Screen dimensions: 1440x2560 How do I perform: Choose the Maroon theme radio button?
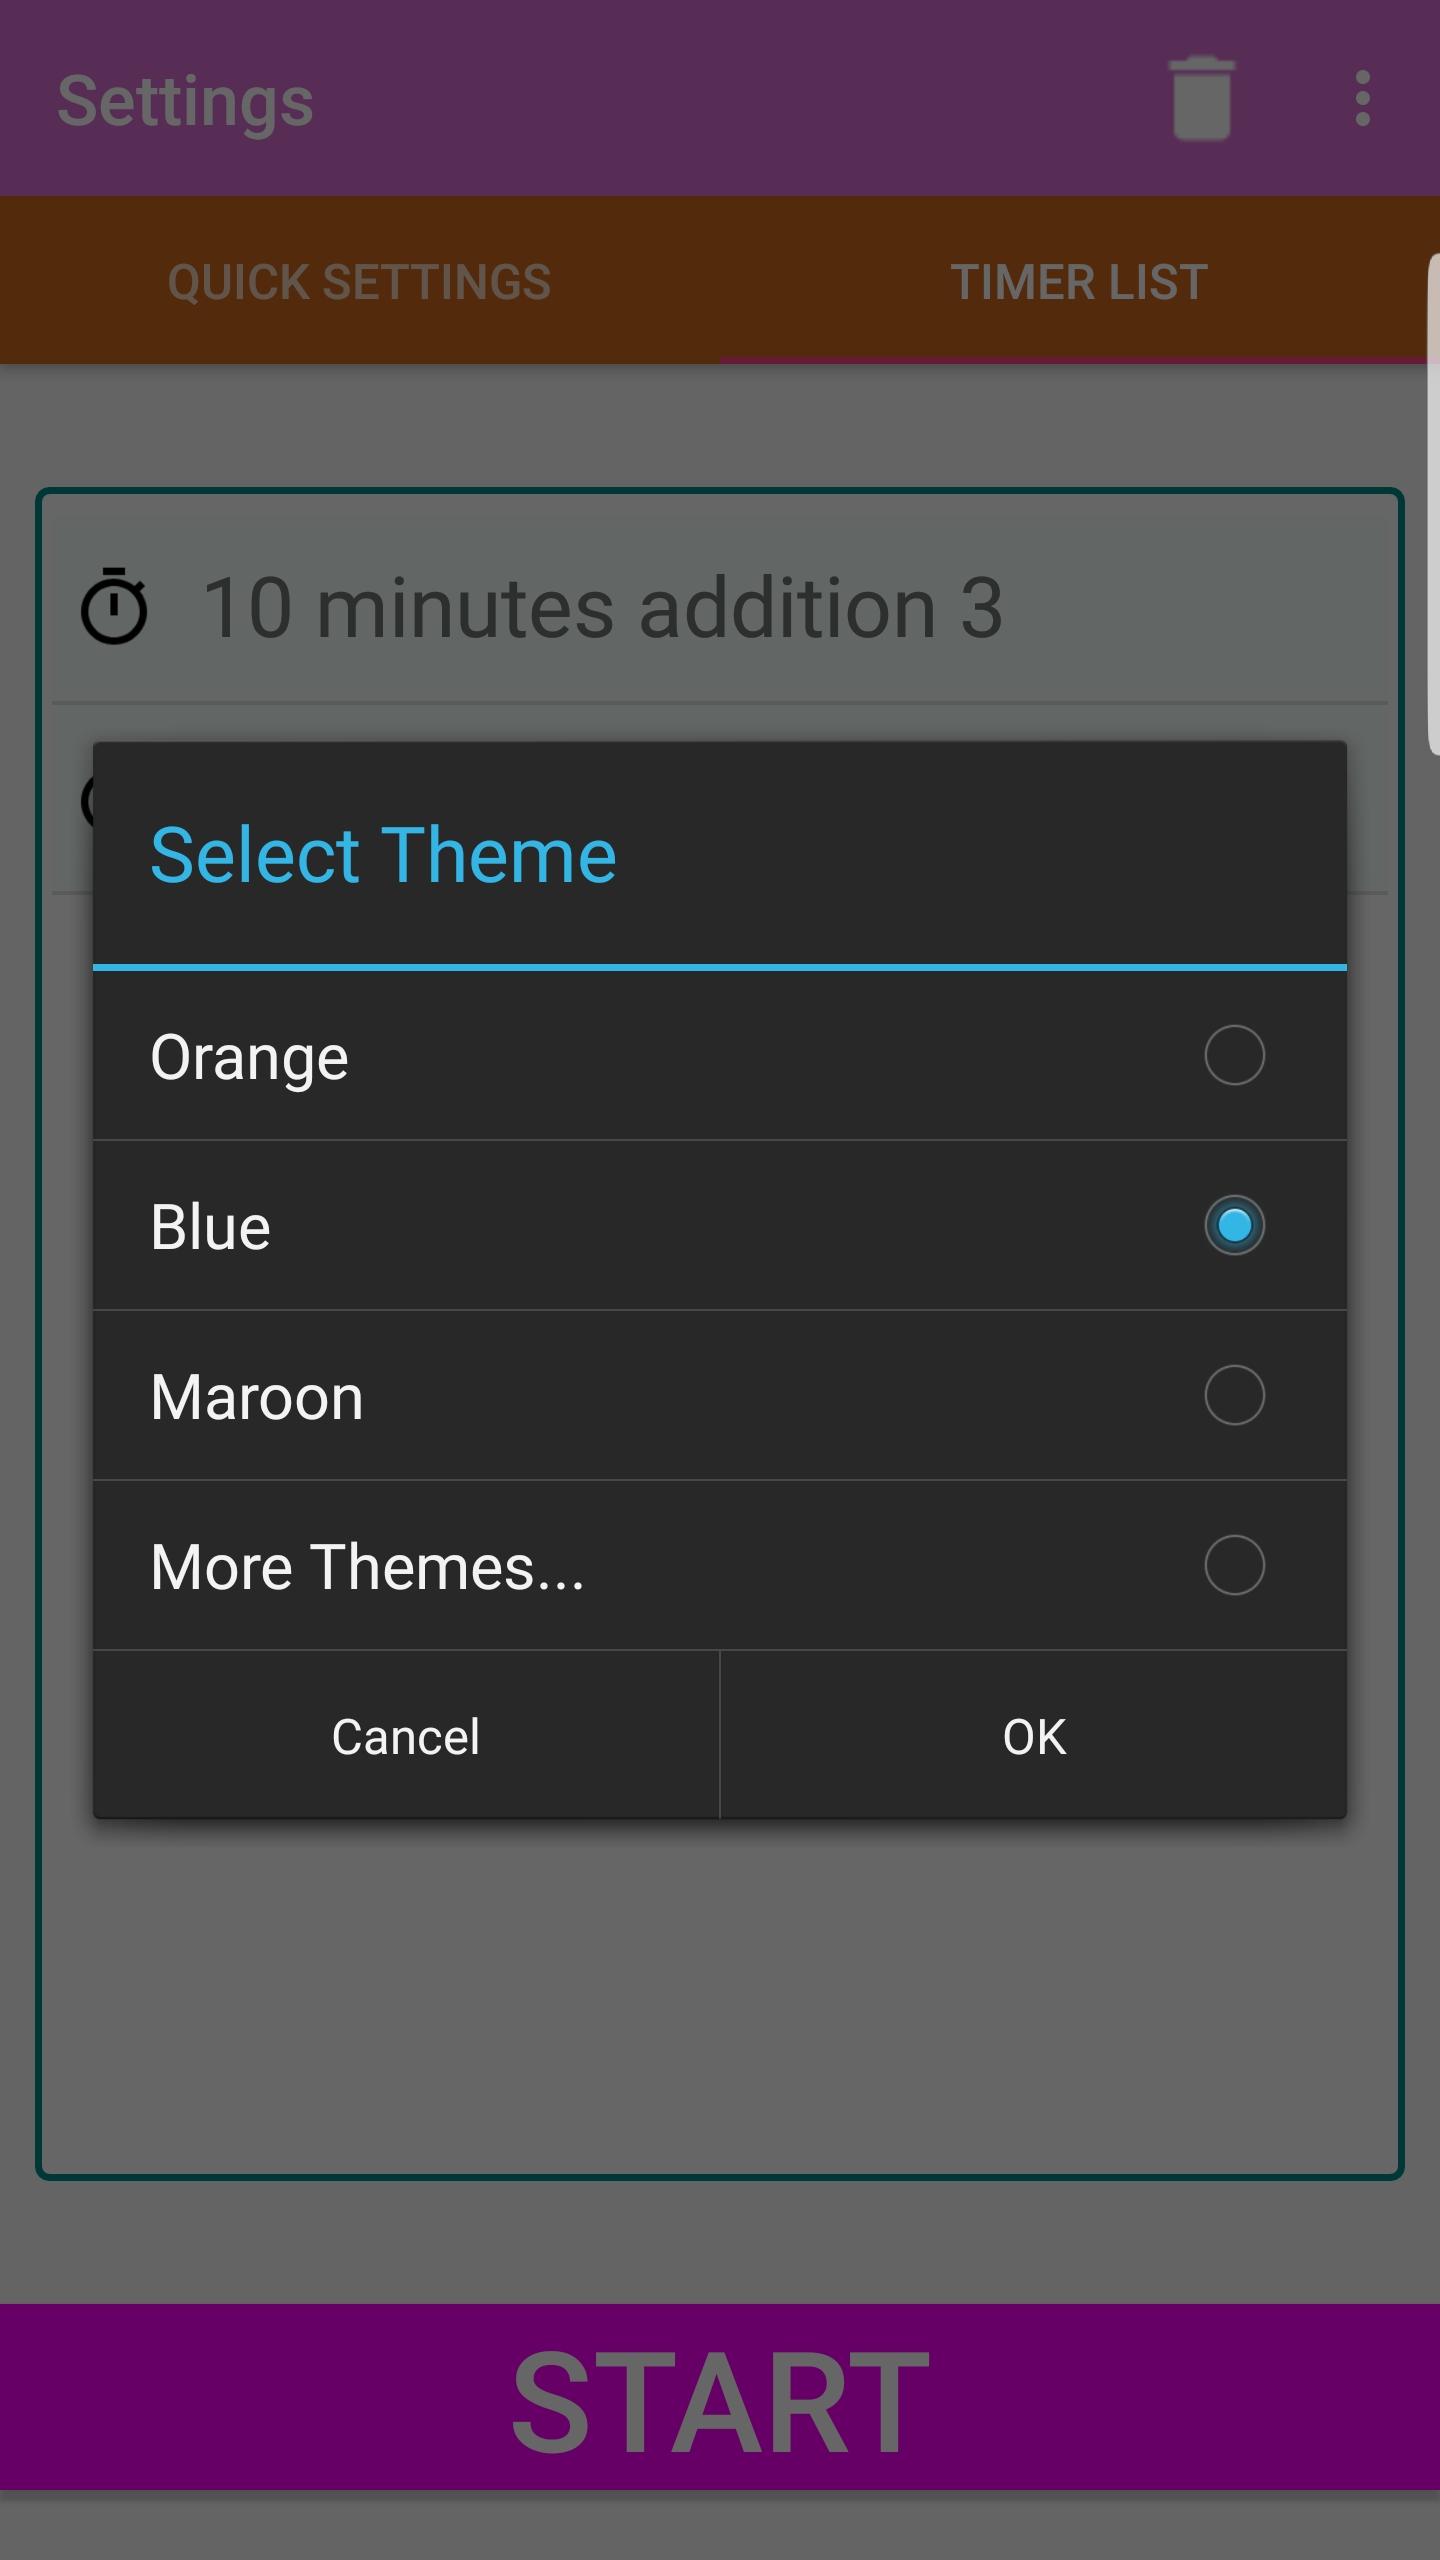[1234, 1395]
